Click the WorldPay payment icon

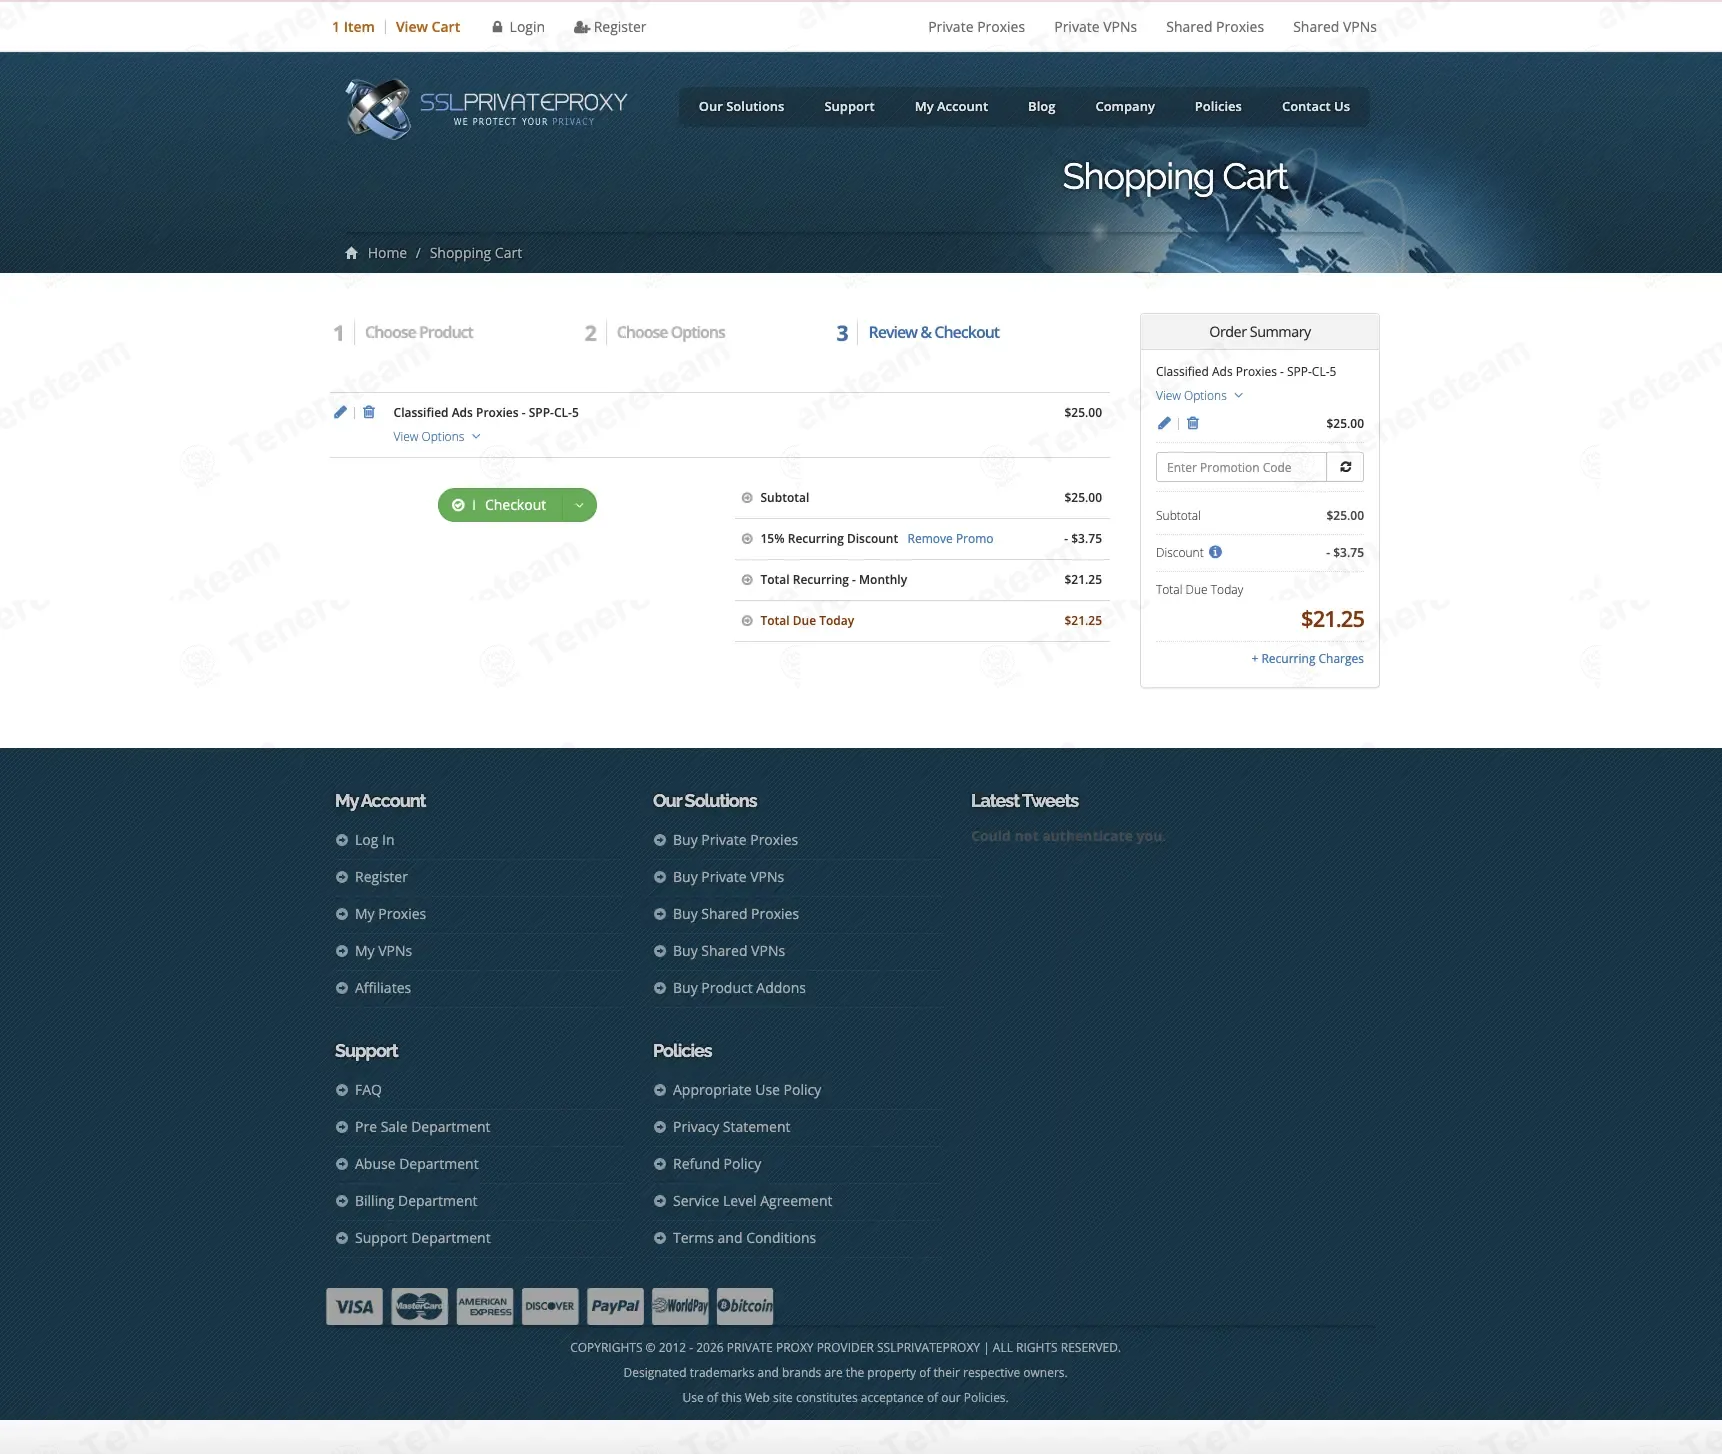coord(680,1306)
